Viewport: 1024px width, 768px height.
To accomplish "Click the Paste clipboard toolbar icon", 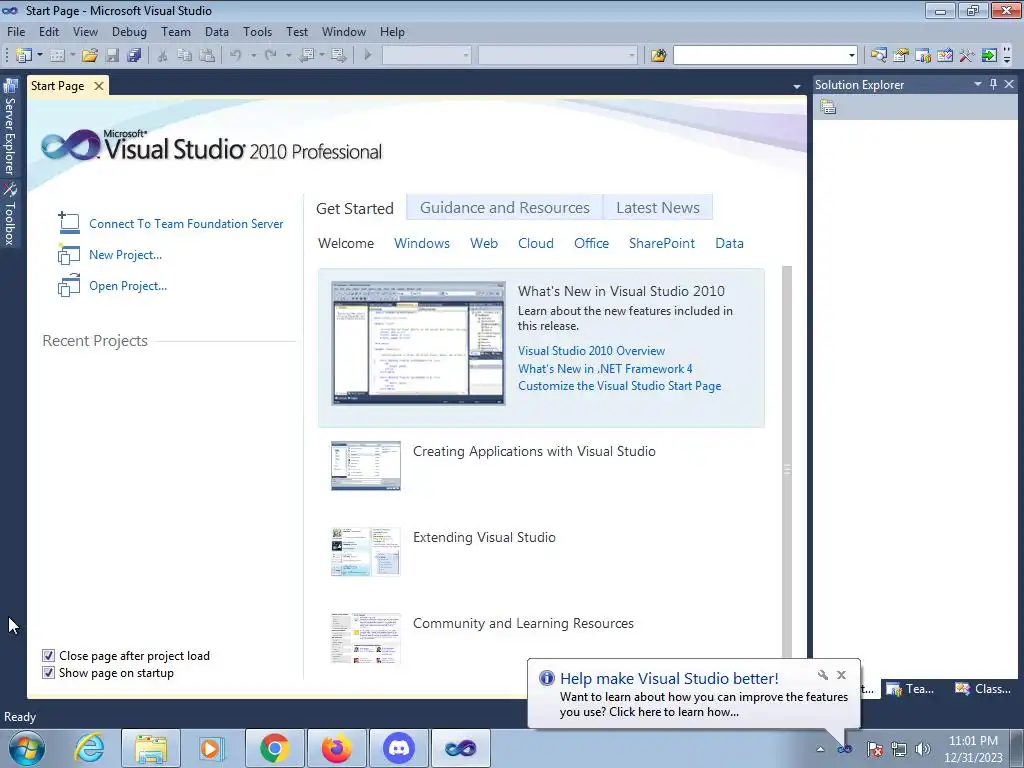I will coord(207,56).
